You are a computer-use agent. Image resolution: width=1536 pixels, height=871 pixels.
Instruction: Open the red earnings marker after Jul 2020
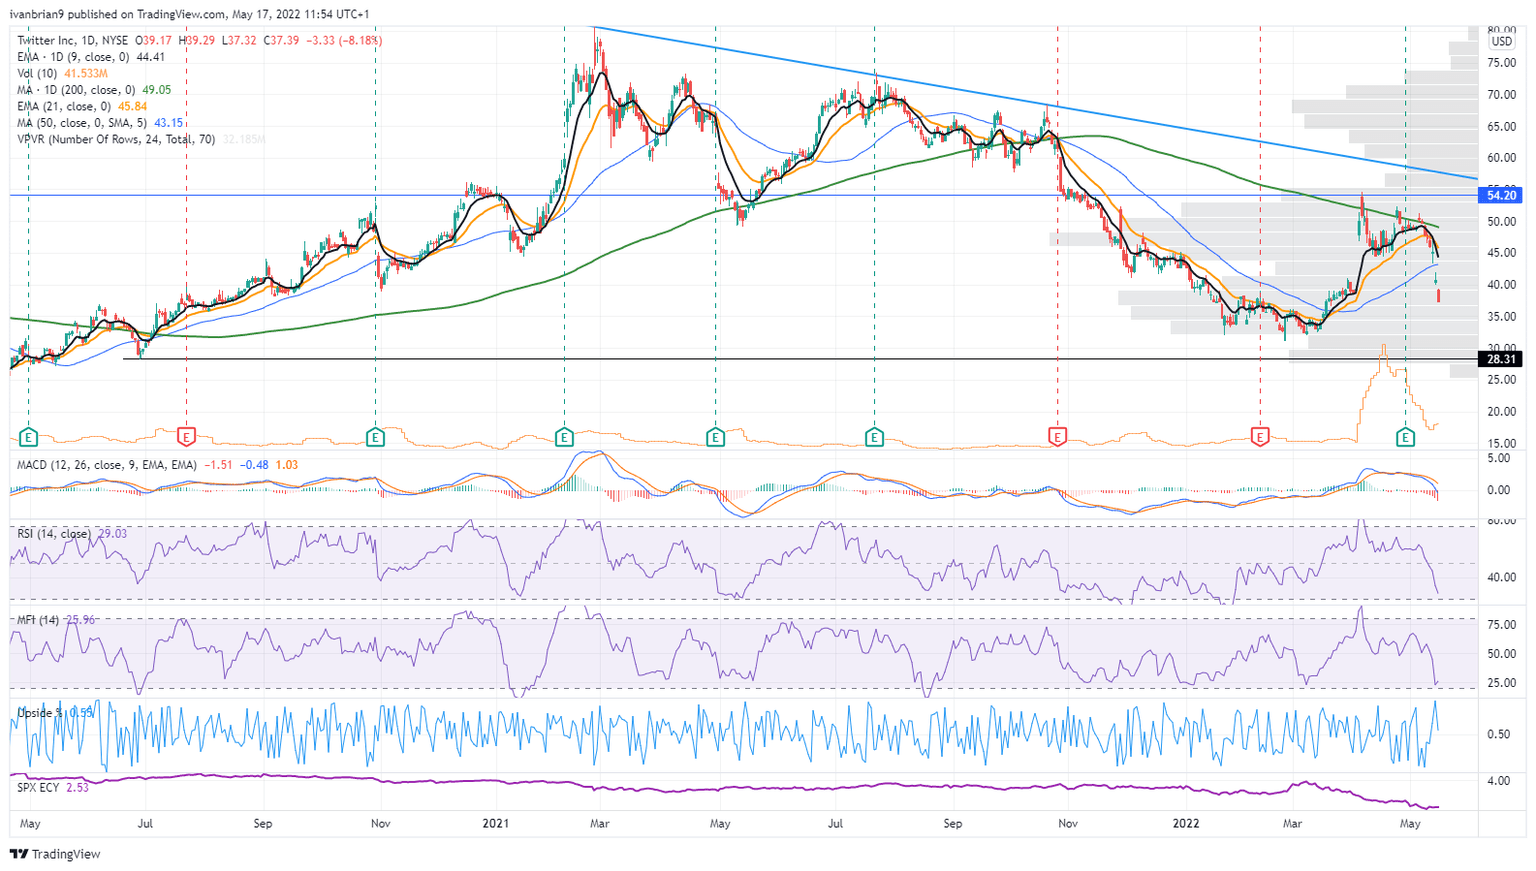(x=186, y=437)
